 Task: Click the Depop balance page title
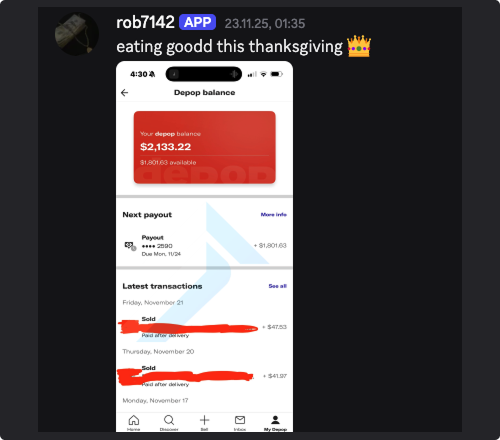pos(204,93)
